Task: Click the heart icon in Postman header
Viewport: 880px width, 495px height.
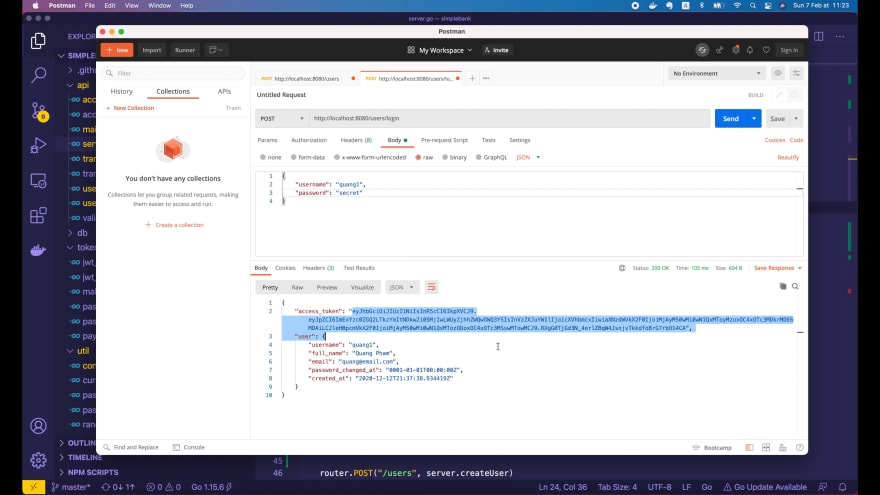Action: pyautogui.click(x=766, y=50)
